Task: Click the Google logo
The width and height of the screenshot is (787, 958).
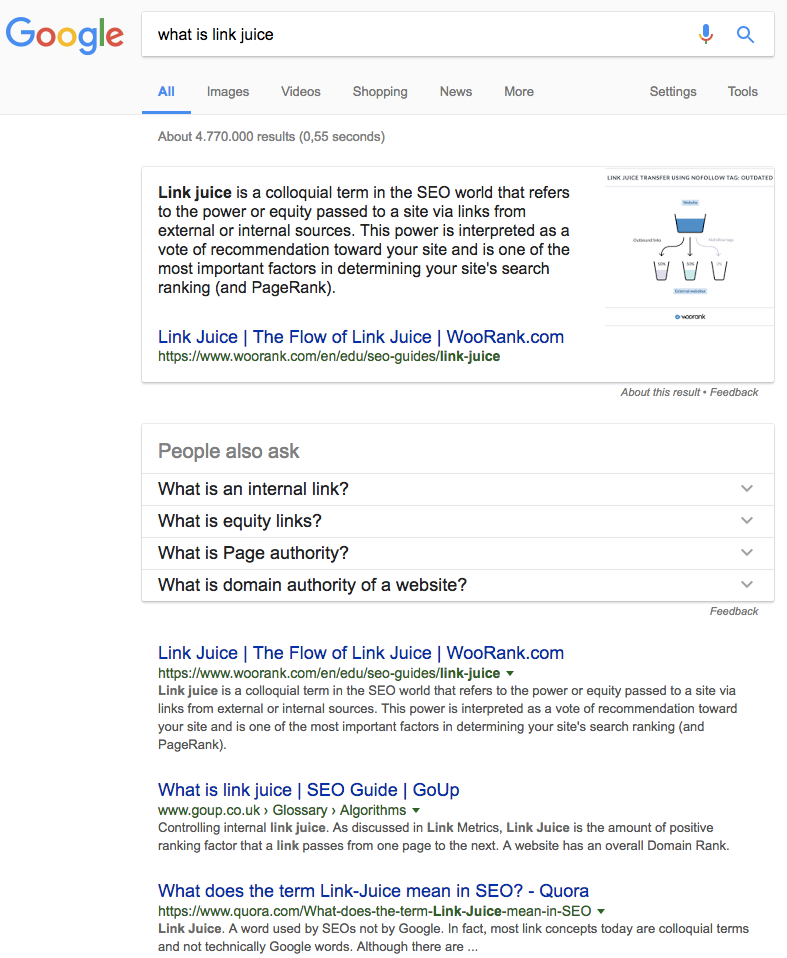Action: point(64,36)
